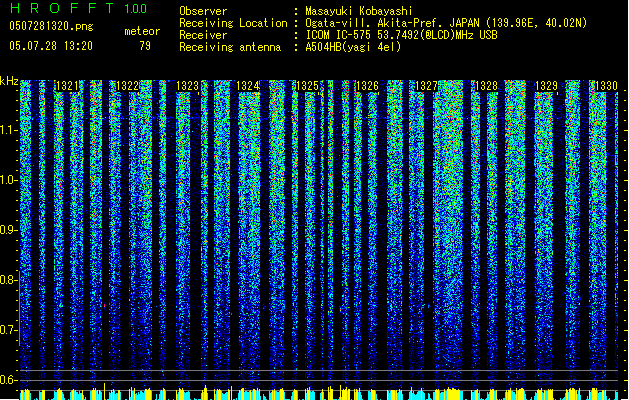Click the kHz axis unit label
629x400 pixels.
(x=9, y=81)
